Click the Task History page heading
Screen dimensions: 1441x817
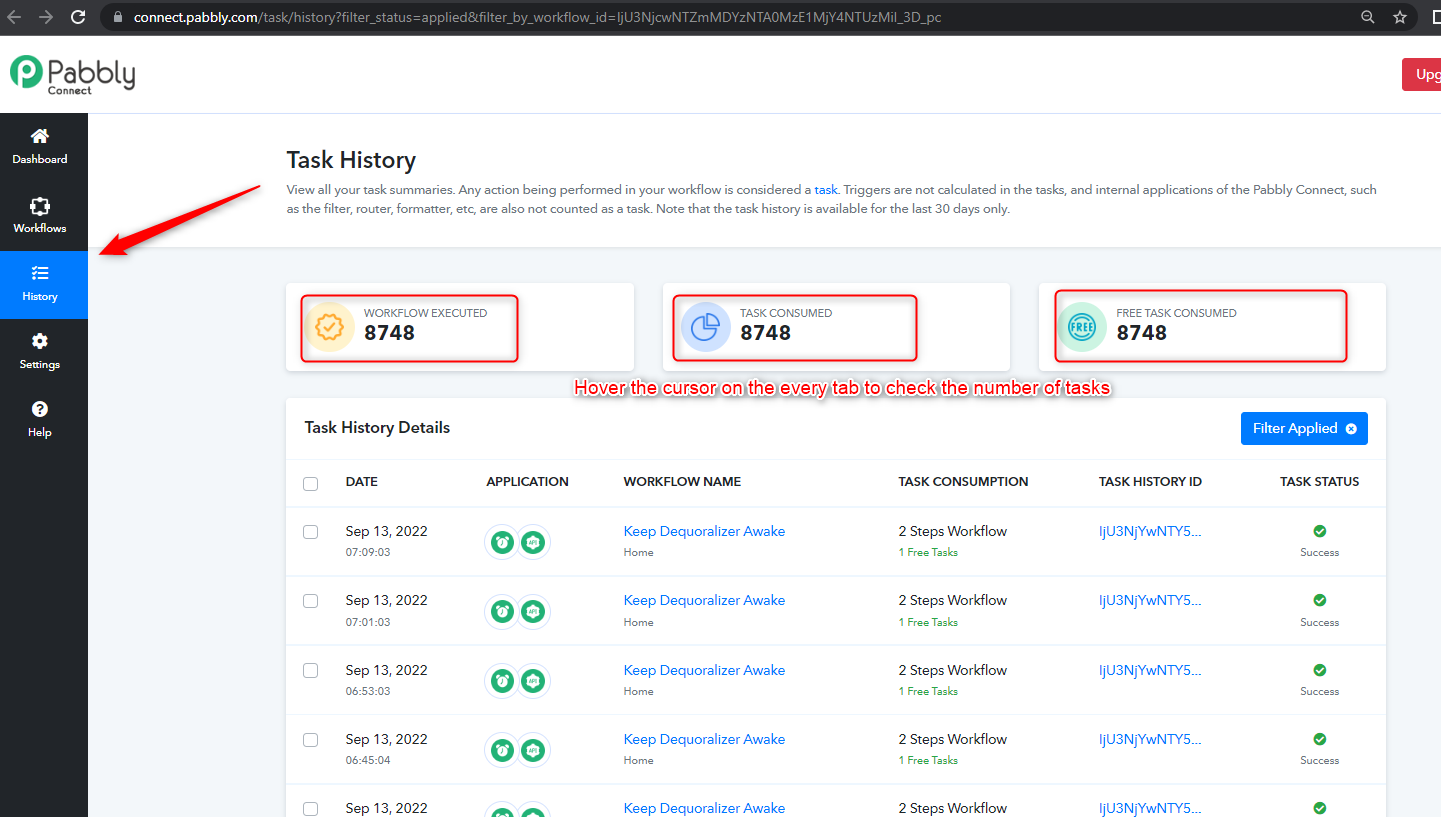pos(351,160)
